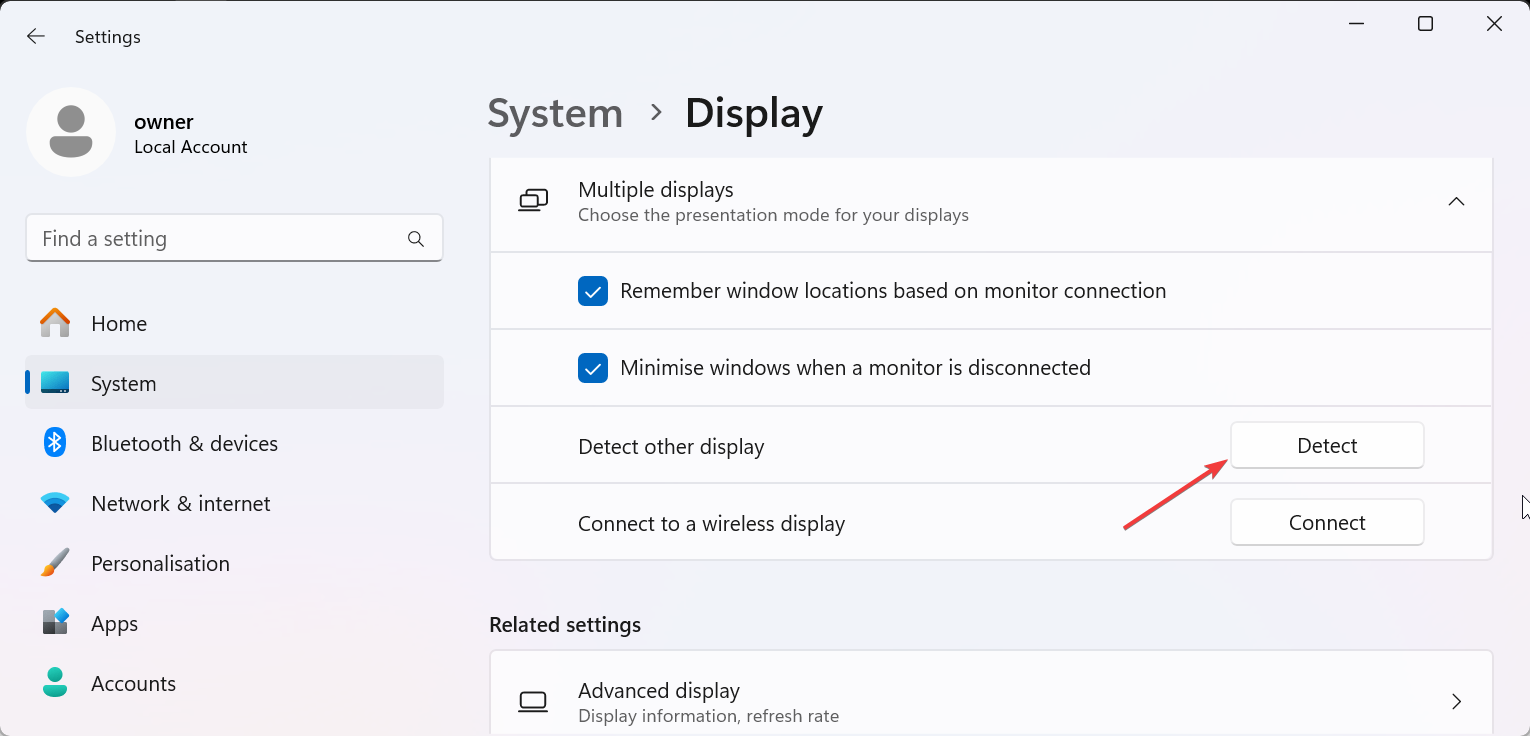Click the back arrow icon
The height and width of the screenshot is (736, 1530).
click(36, 37)
